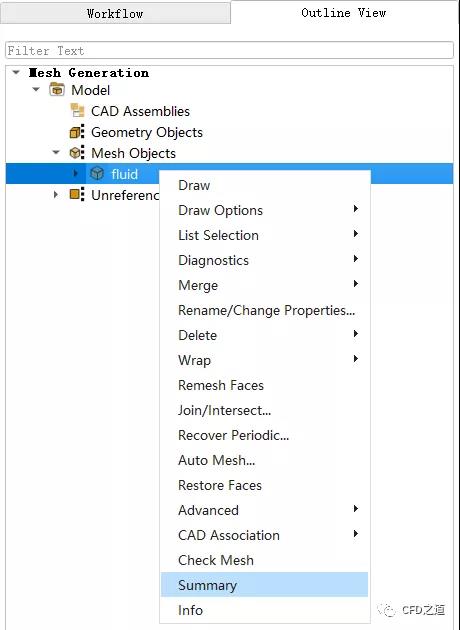Viewport: 460px width, 630px height.
Task: Click the CAD Assemblies icon
Action: pyautogui.click(x=77, y=110)
